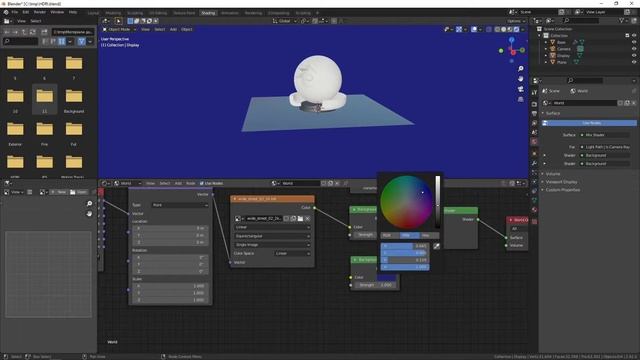Select the Camera item in outliner
Screen dimensions: 640x360
[564, 49]
